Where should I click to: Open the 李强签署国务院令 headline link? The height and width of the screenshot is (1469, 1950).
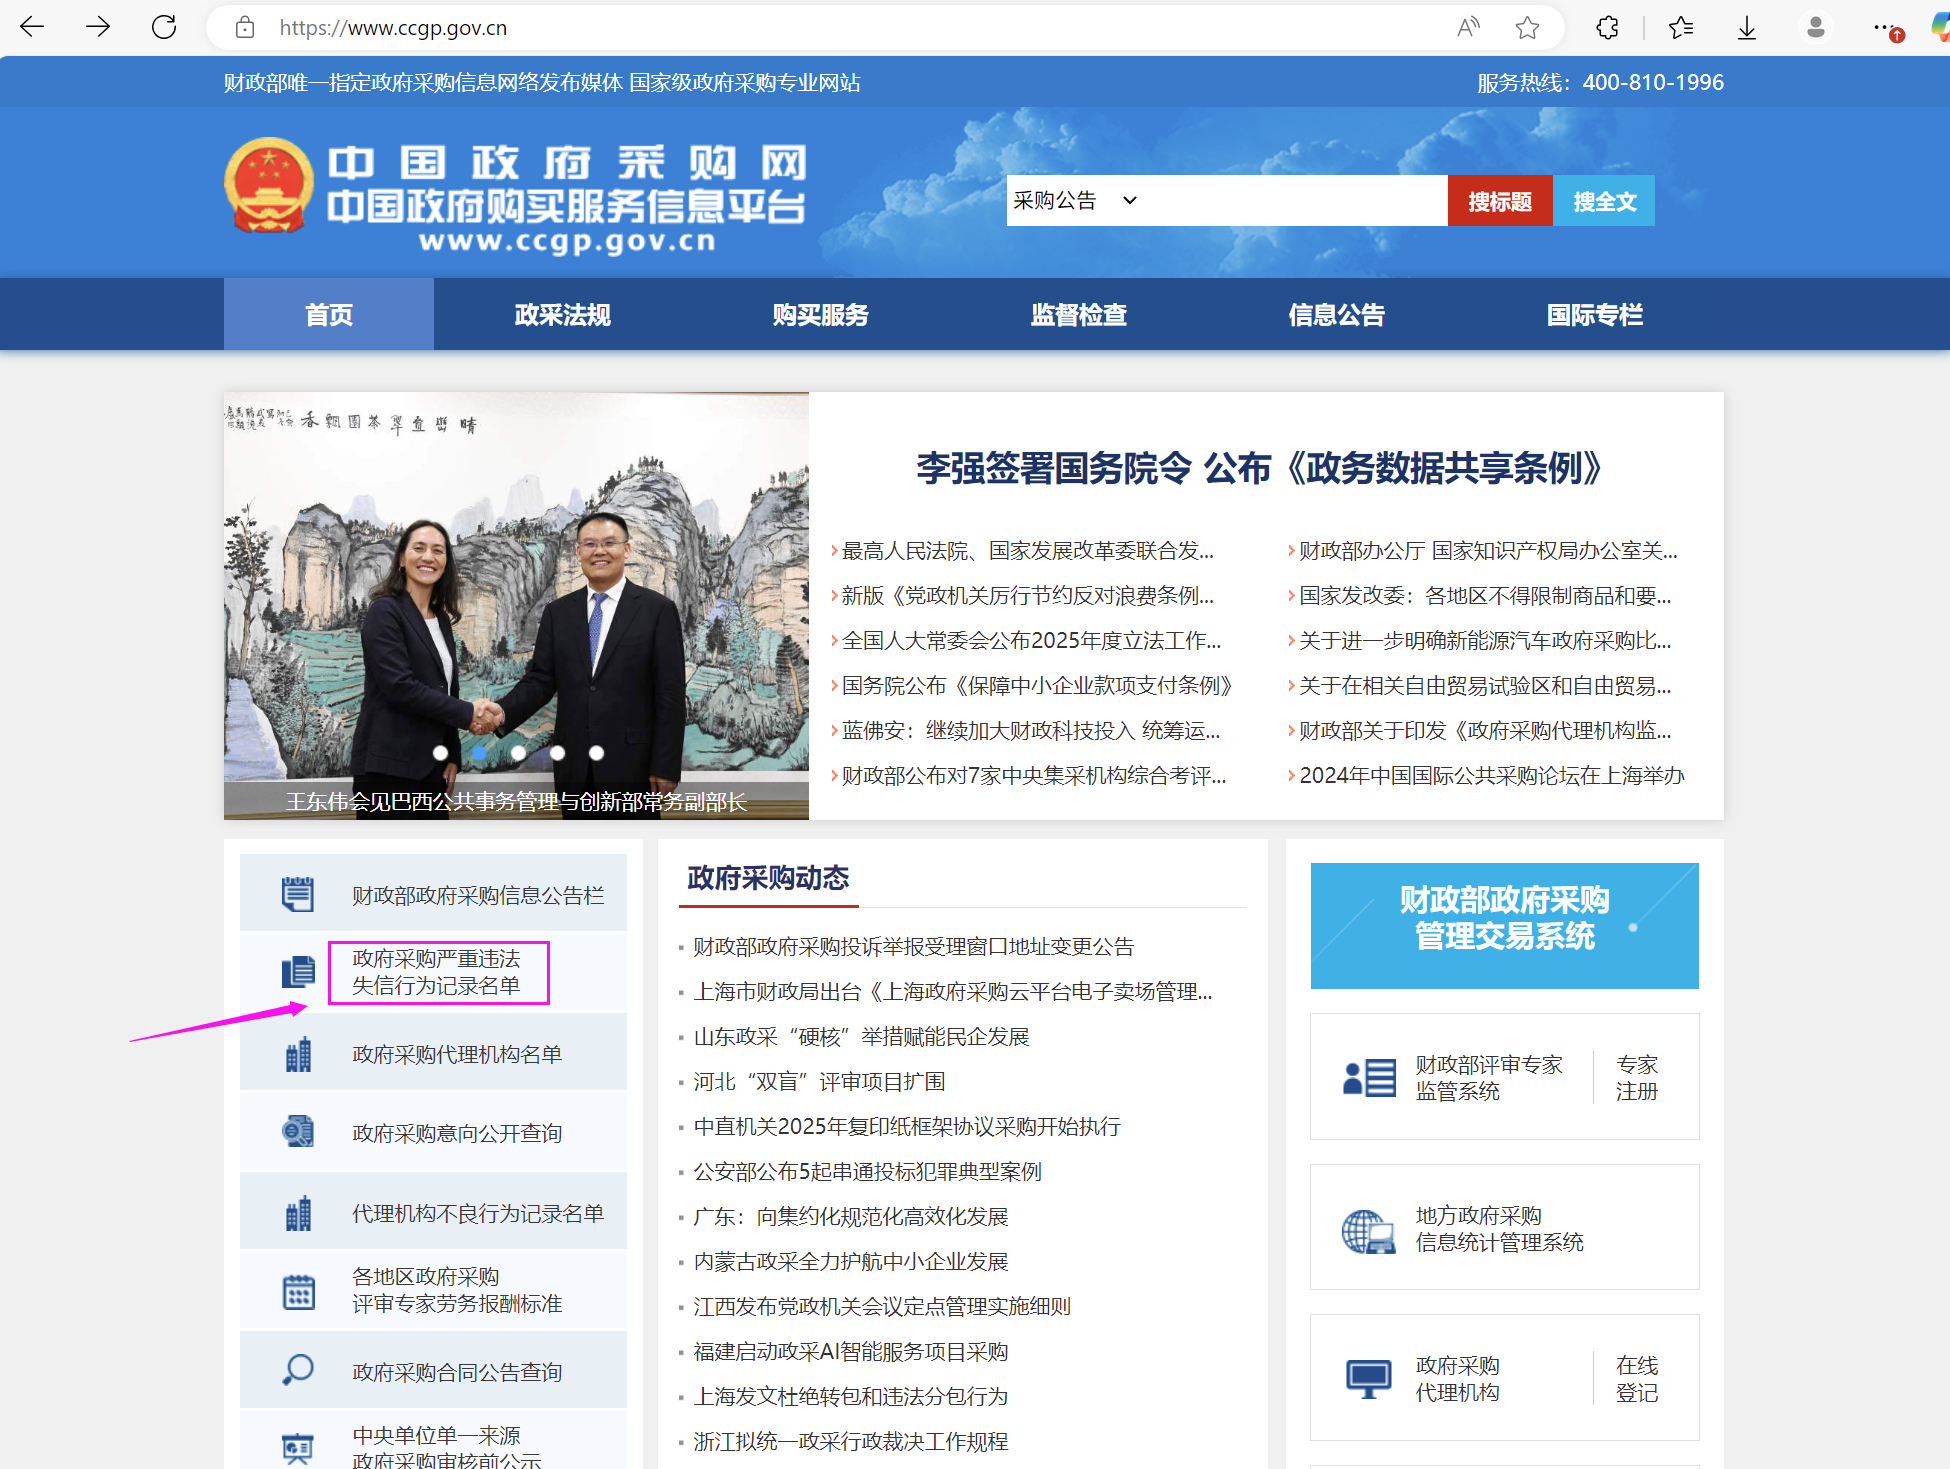point(1259,468)
